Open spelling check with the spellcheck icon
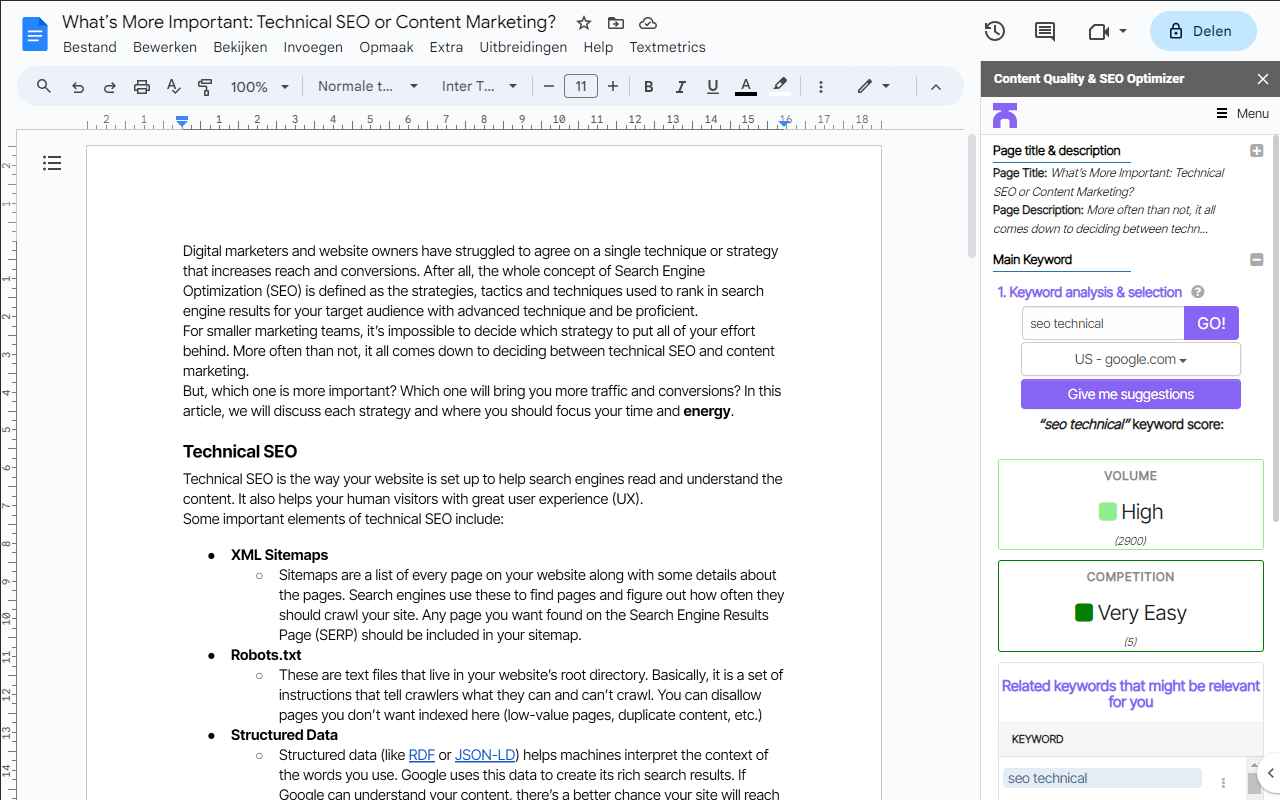Image resolution: width=1280 pixels, height=800 pixels. coord(173,86)
